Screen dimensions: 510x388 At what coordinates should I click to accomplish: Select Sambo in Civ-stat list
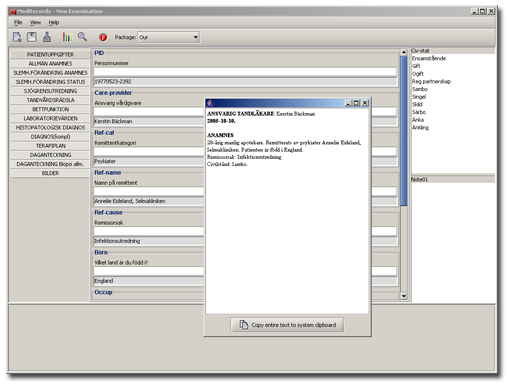[x=420, y=89]
